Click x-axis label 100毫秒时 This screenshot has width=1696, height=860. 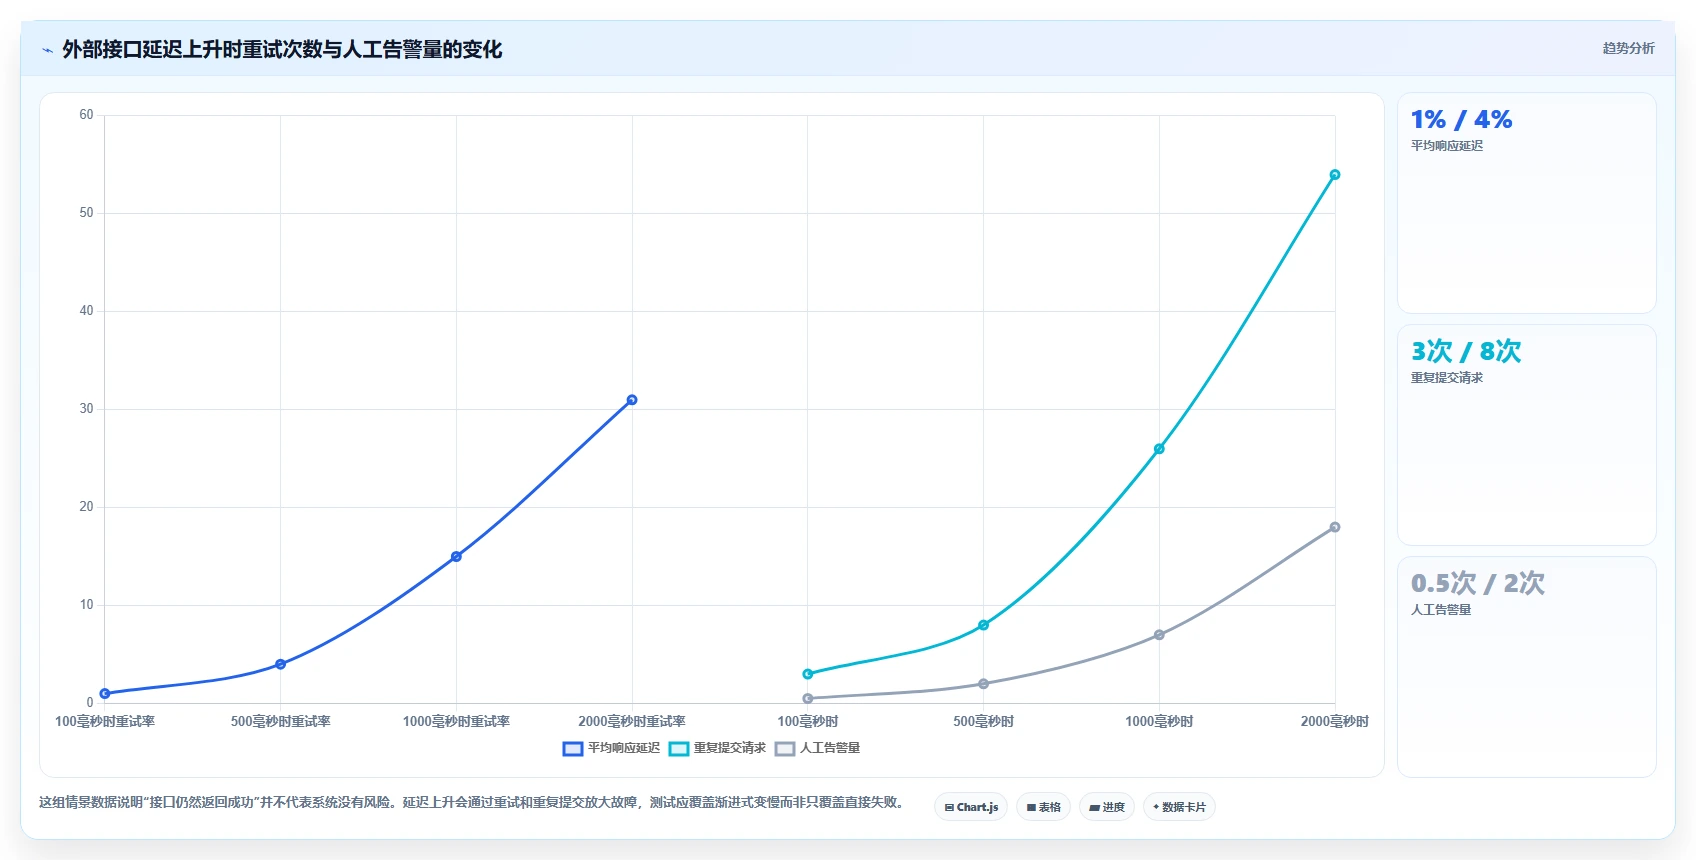pyautogui.click(x=808, y=721)
